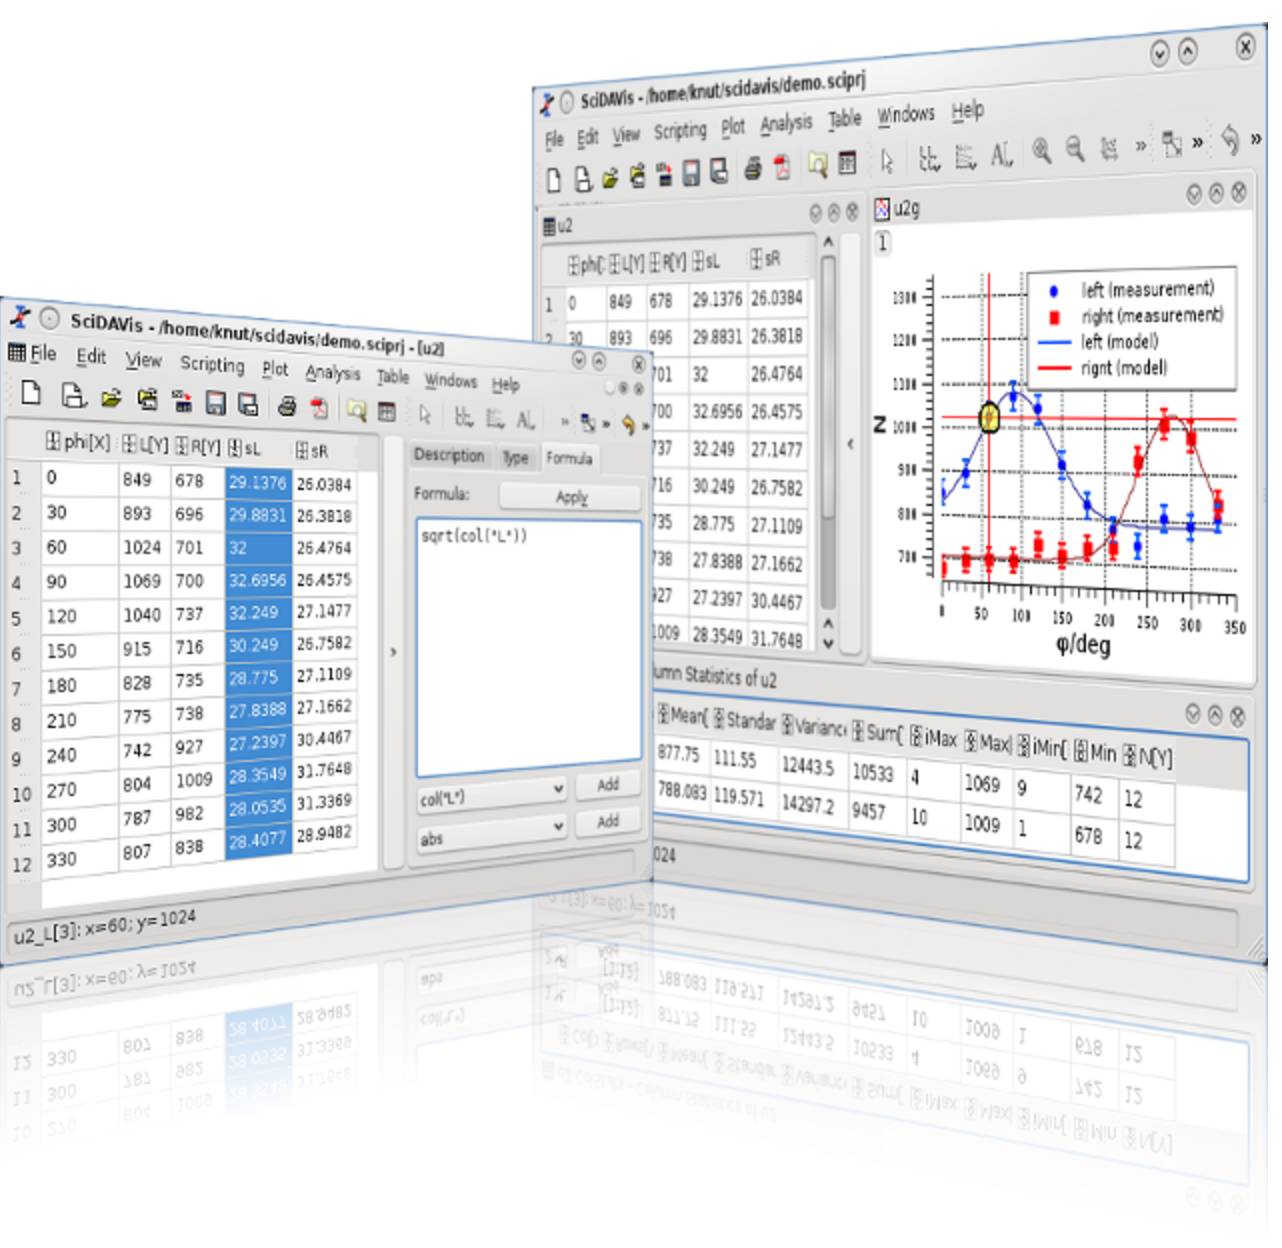1282x1248 pixels.
Task: Click New Project icon in back window toolbar
Action: pos(554,179)
